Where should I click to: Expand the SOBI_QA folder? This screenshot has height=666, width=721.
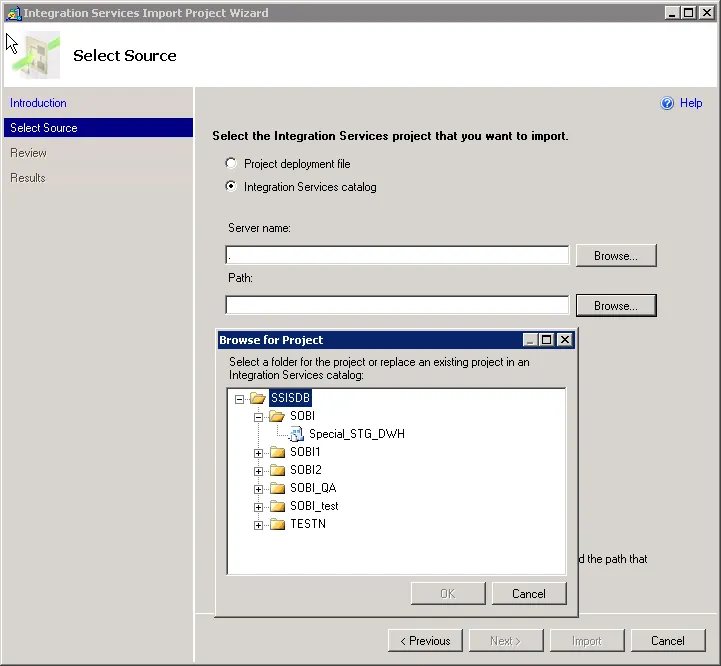[258, 489]
